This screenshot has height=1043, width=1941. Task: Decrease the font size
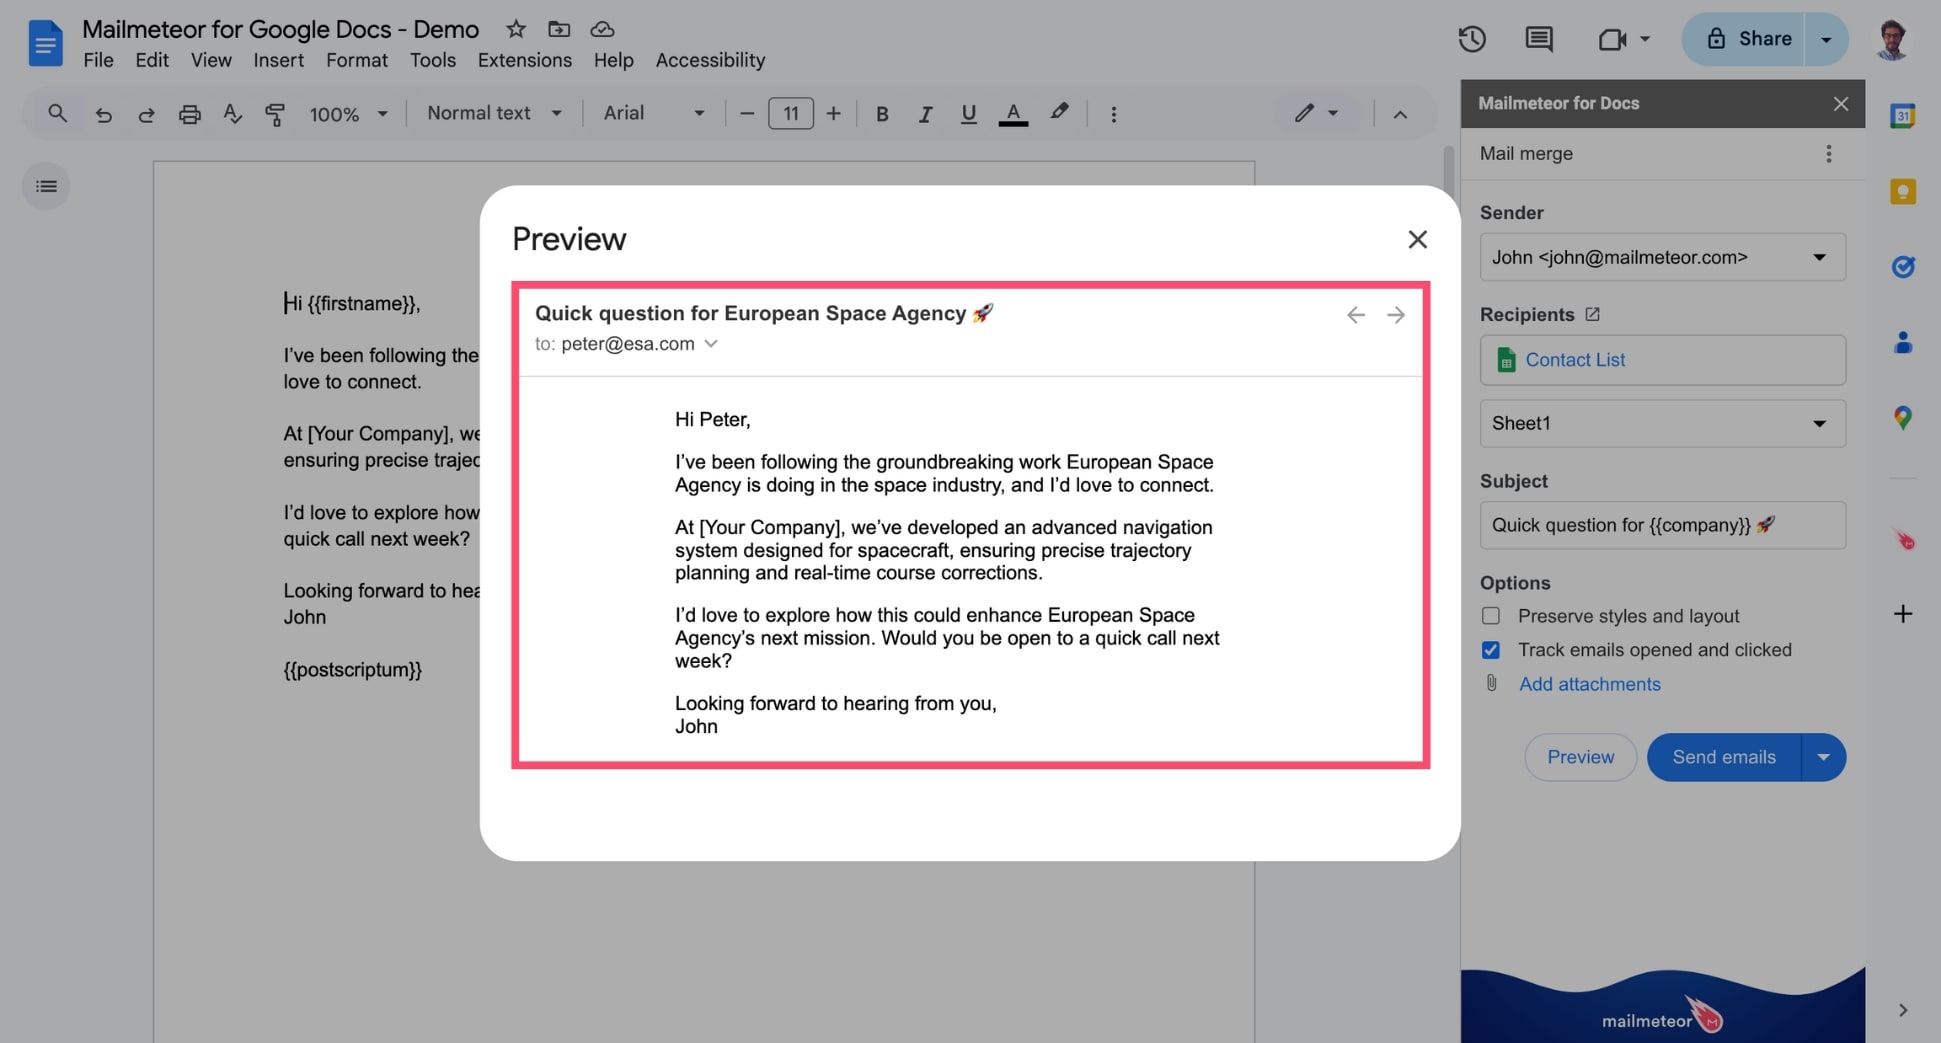[746, 114]
